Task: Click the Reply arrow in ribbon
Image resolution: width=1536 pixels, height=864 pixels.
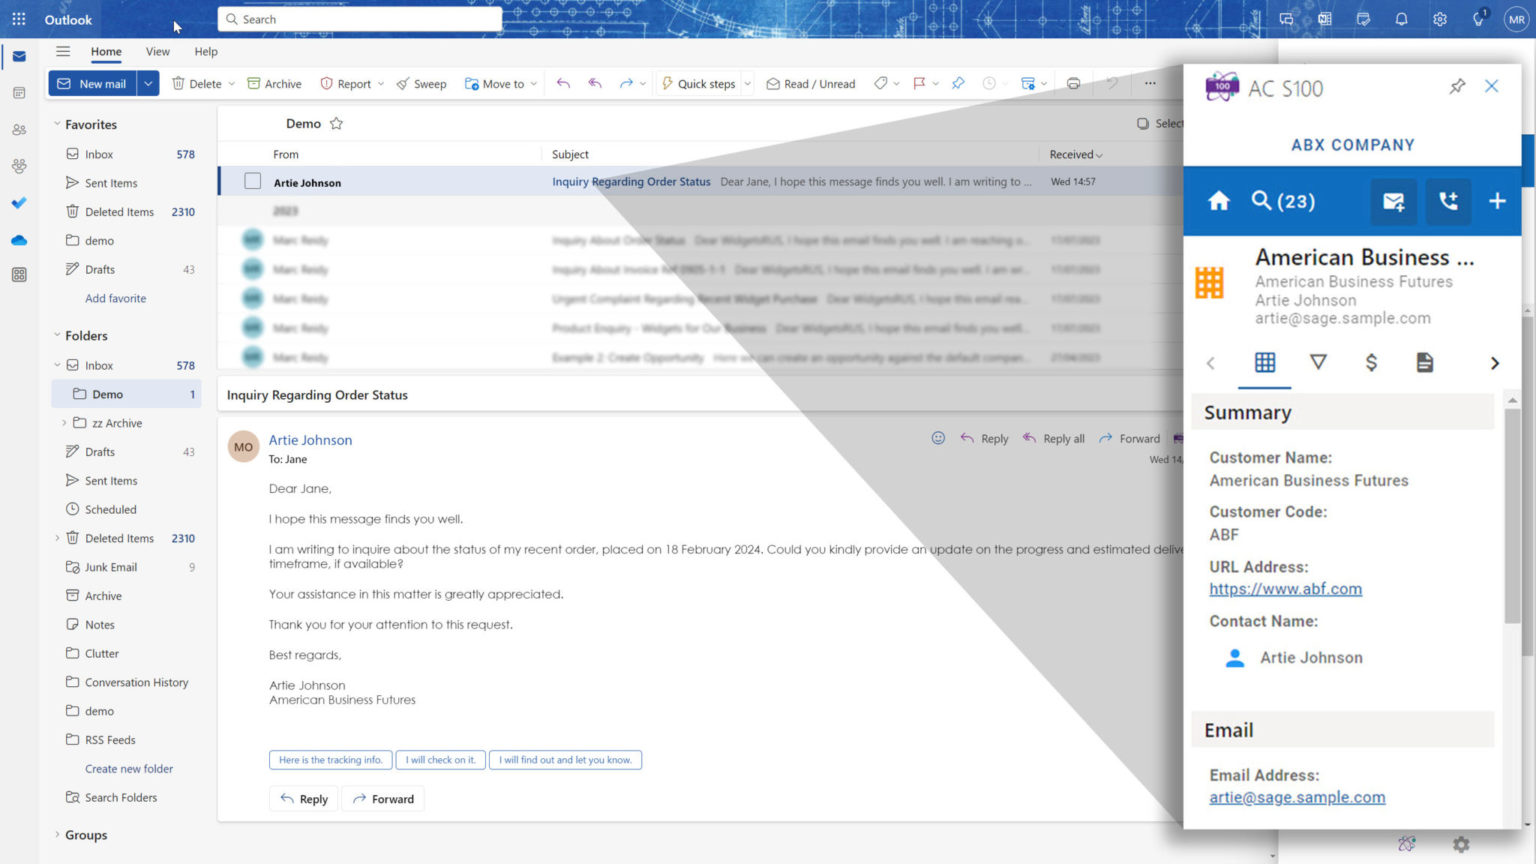Action: (x=563, y=84)
